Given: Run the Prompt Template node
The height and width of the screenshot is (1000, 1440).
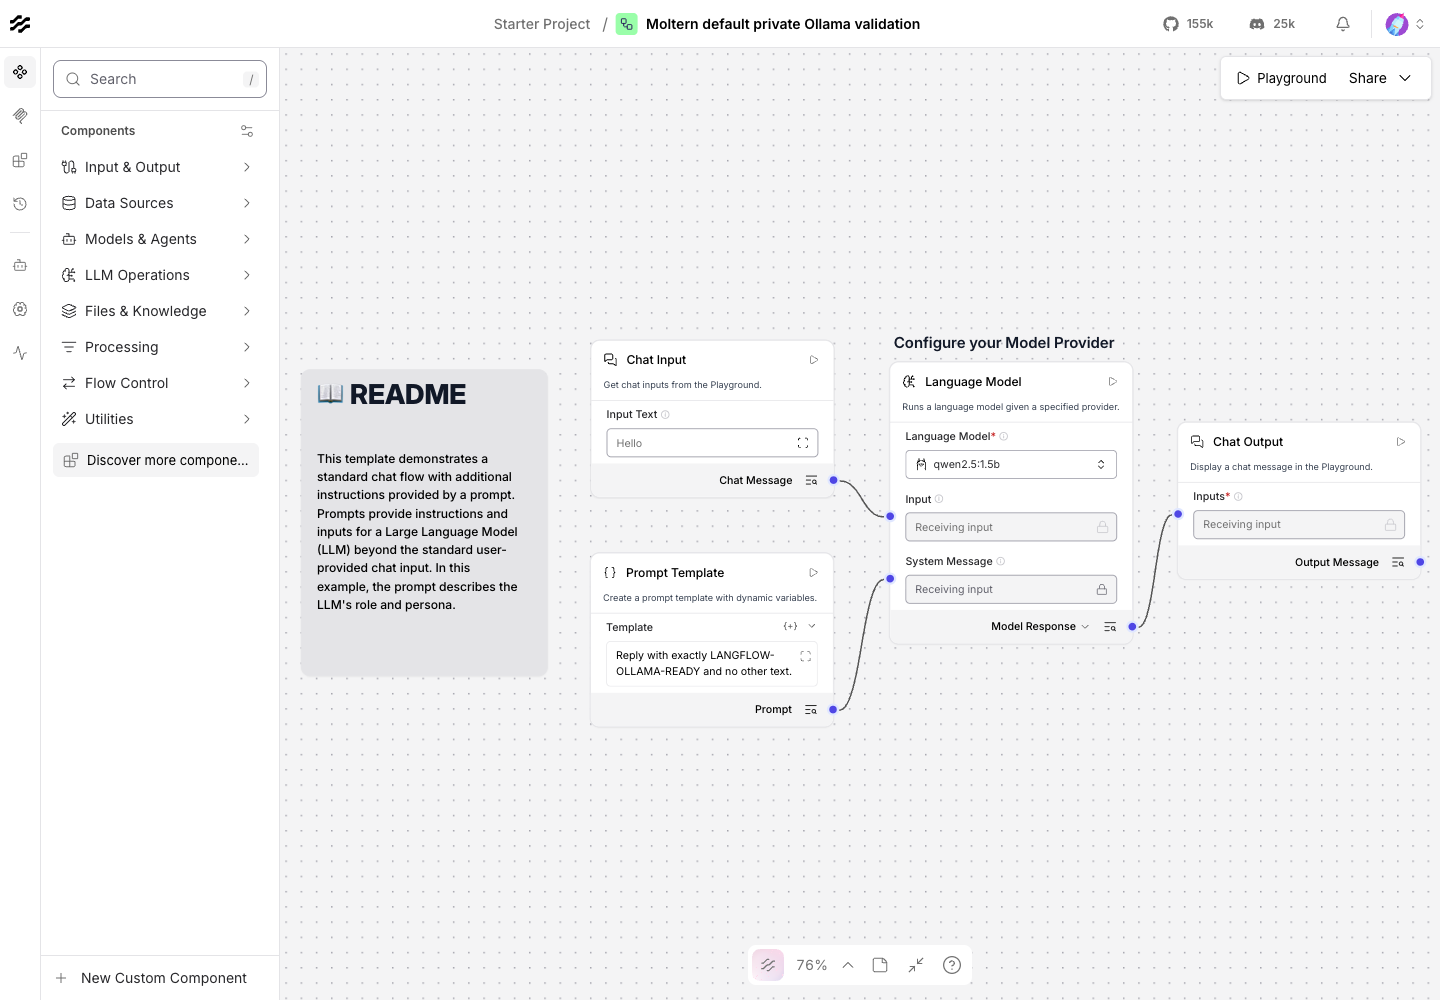Looking at the screenshot, I should point(814,573).
